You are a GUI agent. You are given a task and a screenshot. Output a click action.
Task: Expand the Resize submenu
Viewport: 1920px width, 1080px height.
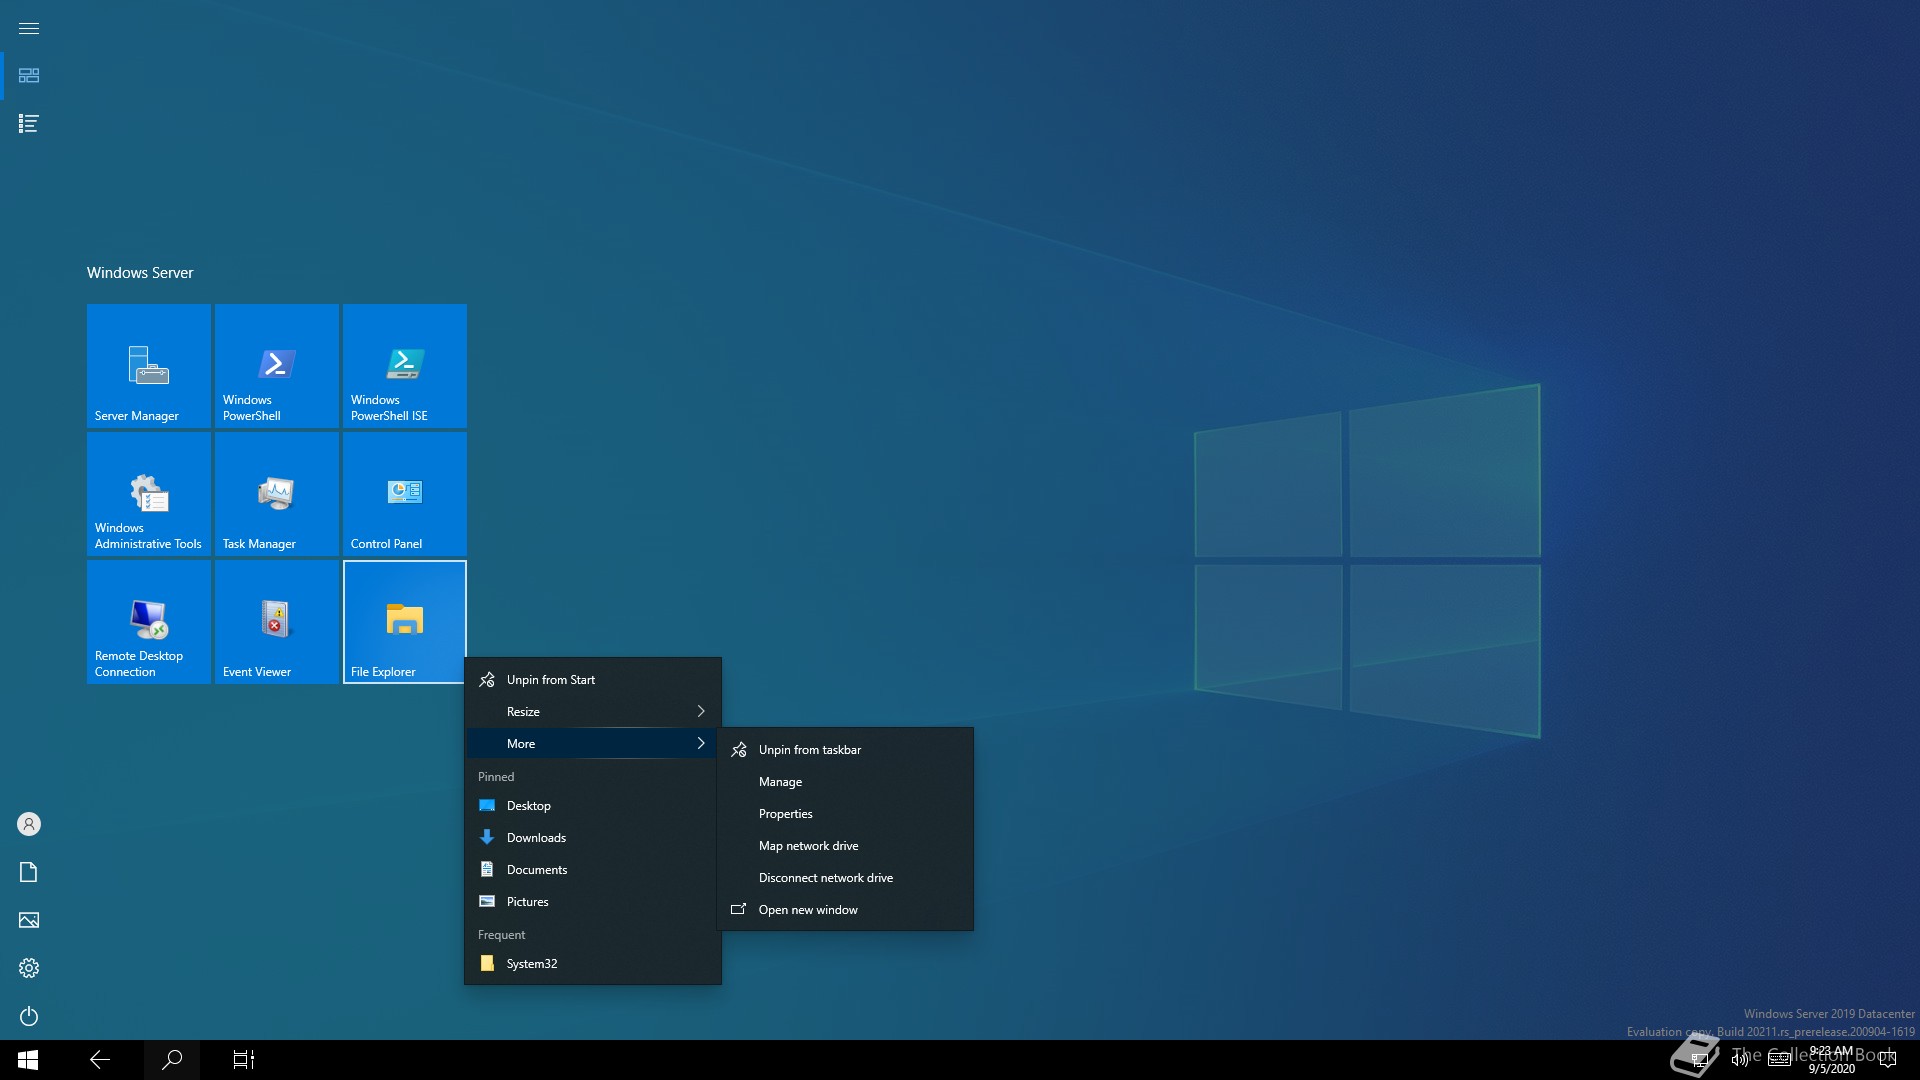593,712
